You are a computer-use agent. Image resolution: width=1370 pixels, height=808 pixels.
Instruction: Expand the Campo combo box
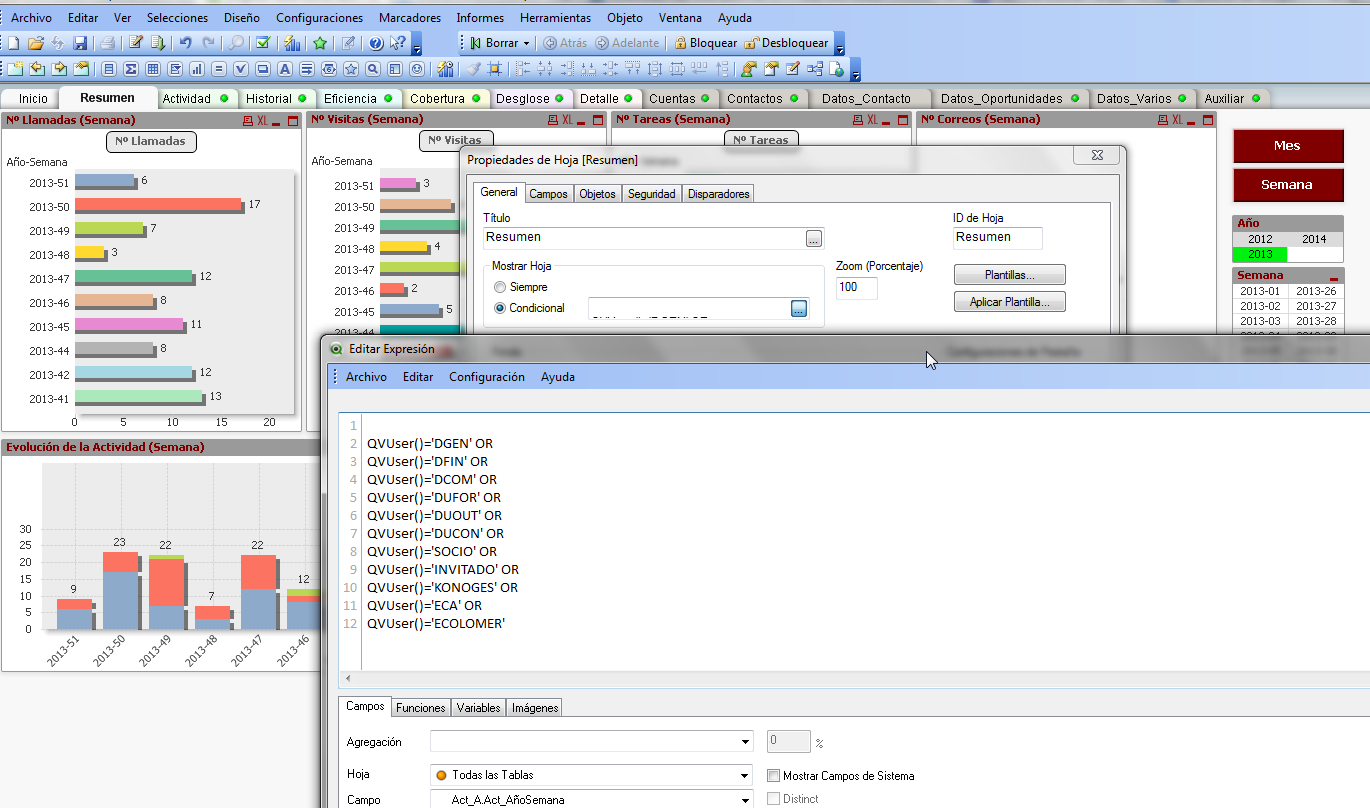[x=746, y=799]
